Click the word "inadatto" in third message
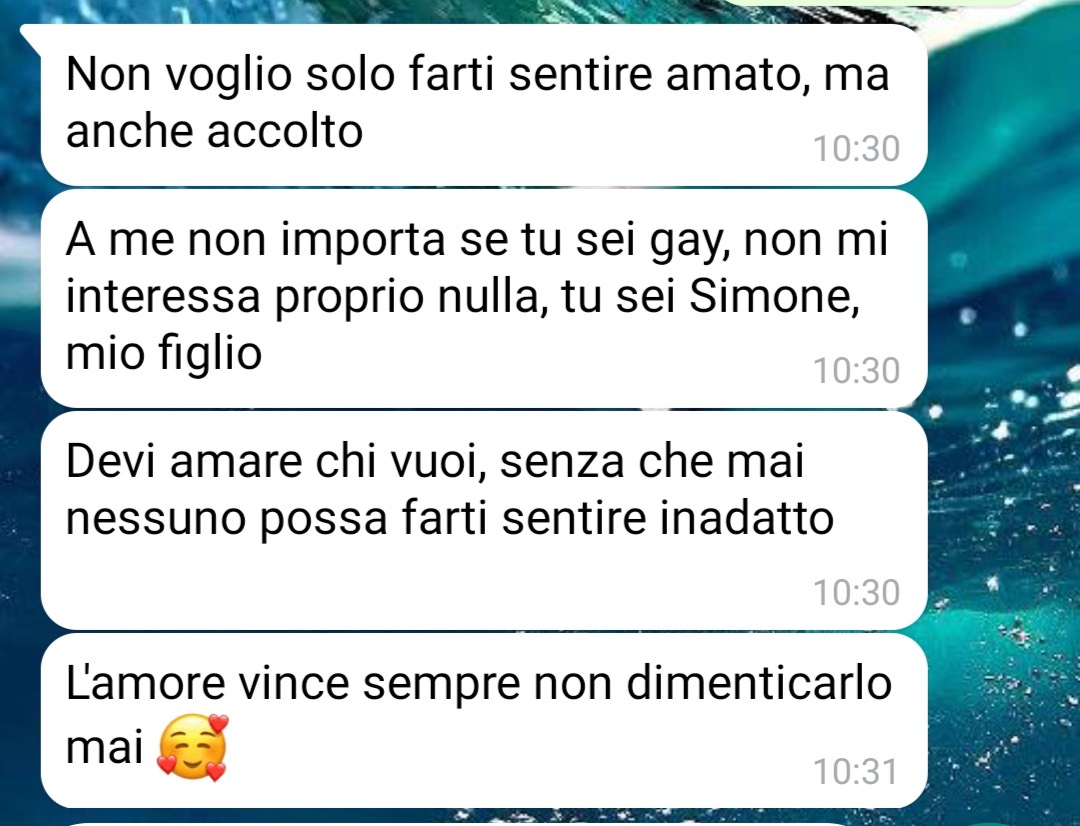This screenshot has height=826, width=1080. [x=747, y=518]
